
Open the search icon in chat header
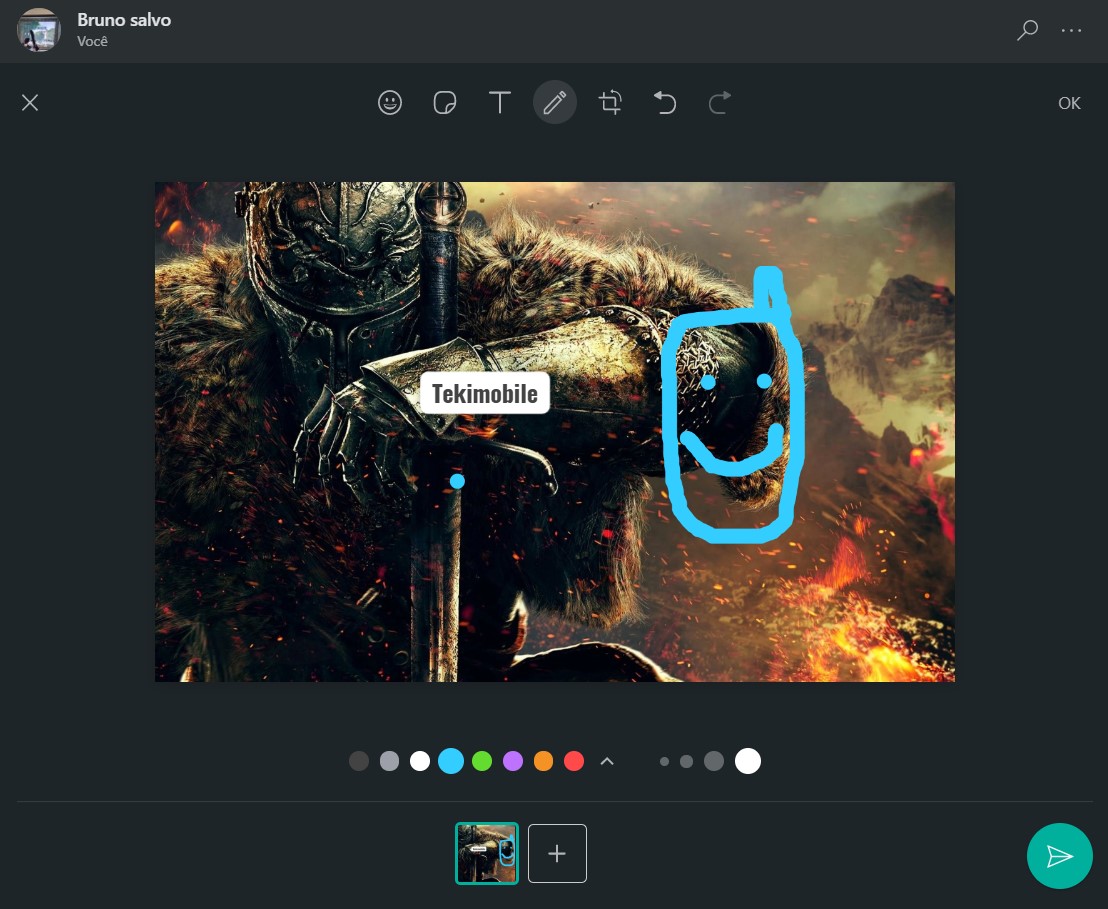tap(1027, 30)
